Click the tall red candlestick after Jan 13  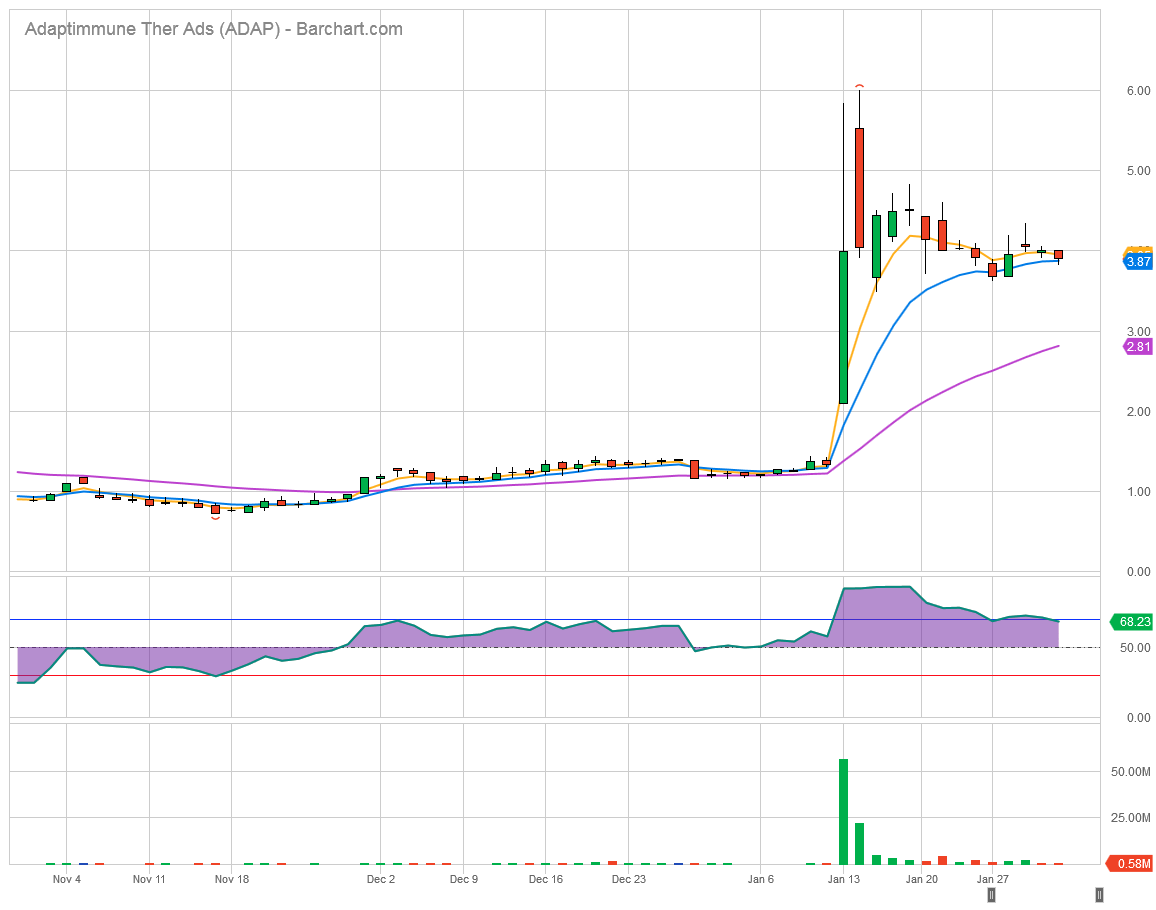860,188
